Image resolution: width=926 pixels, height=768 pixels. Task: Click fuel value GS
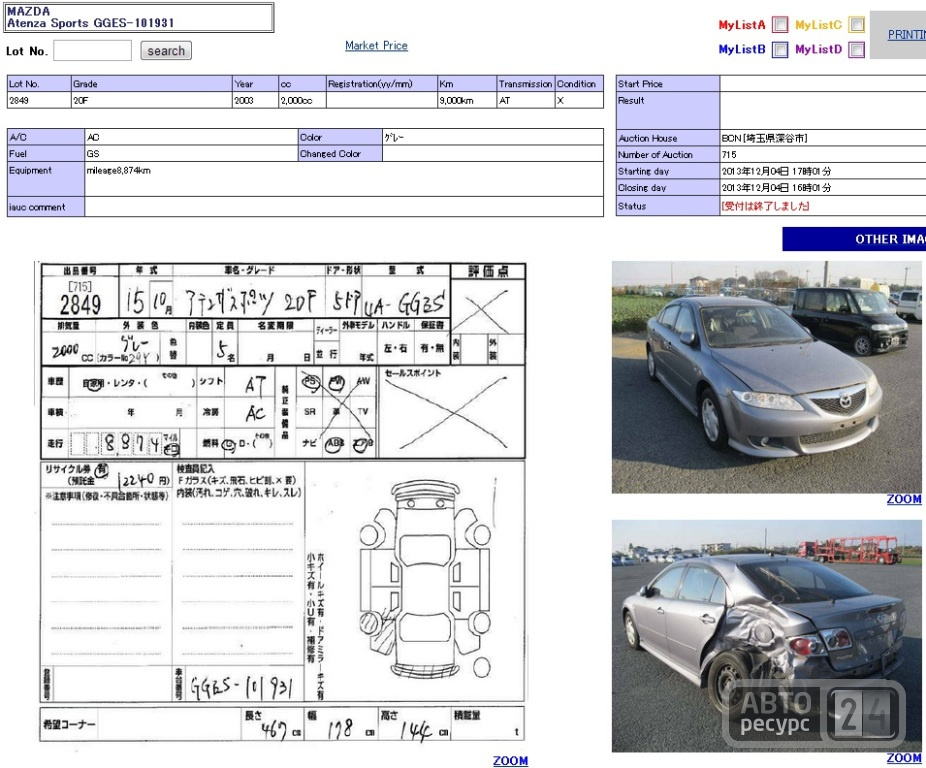pos(93,154)
